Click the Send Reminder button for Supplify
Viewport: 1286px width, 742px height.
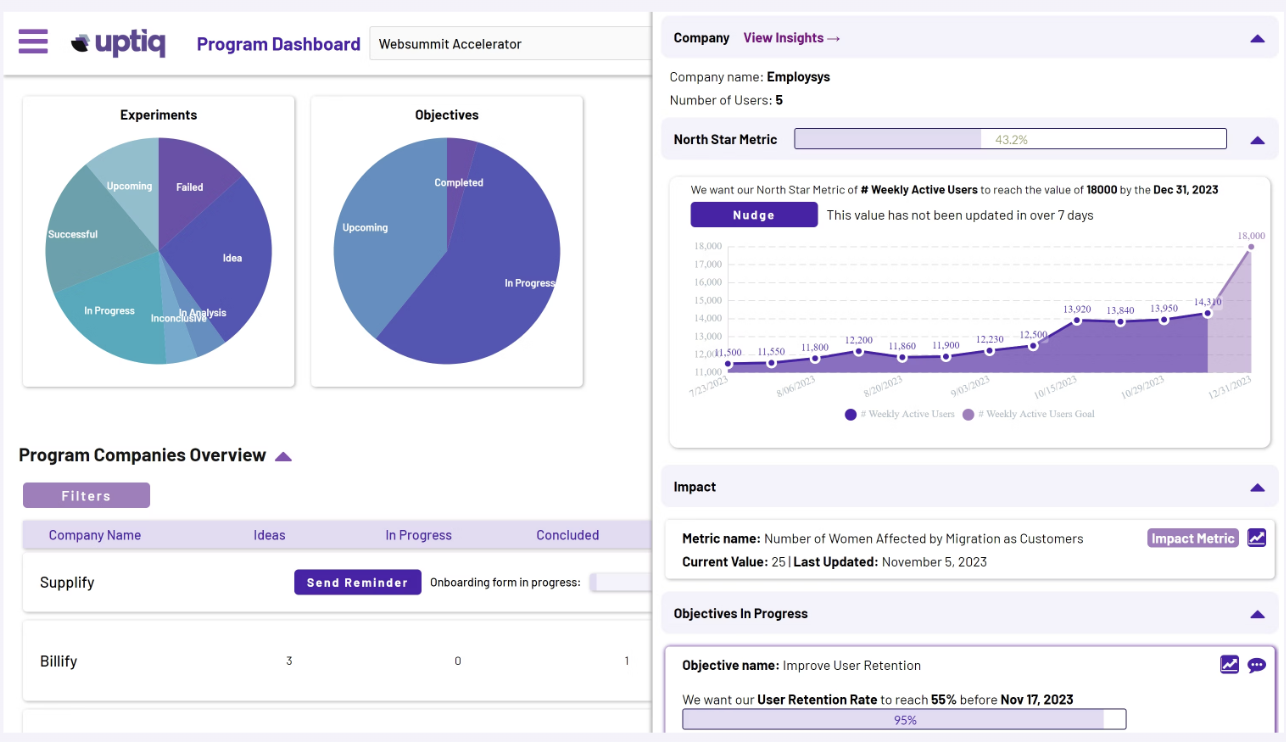point(357,581)
